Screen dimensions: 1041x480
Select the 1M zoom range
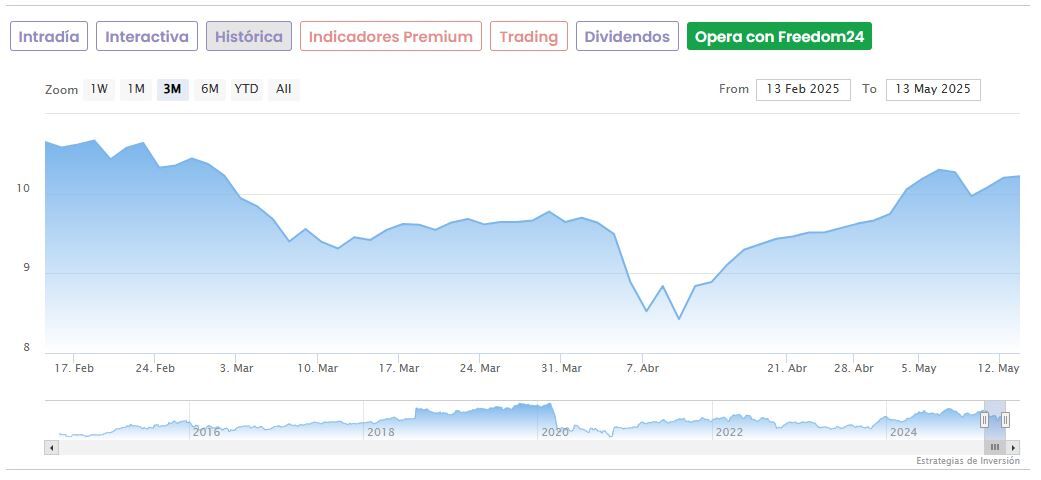point(136,89)
